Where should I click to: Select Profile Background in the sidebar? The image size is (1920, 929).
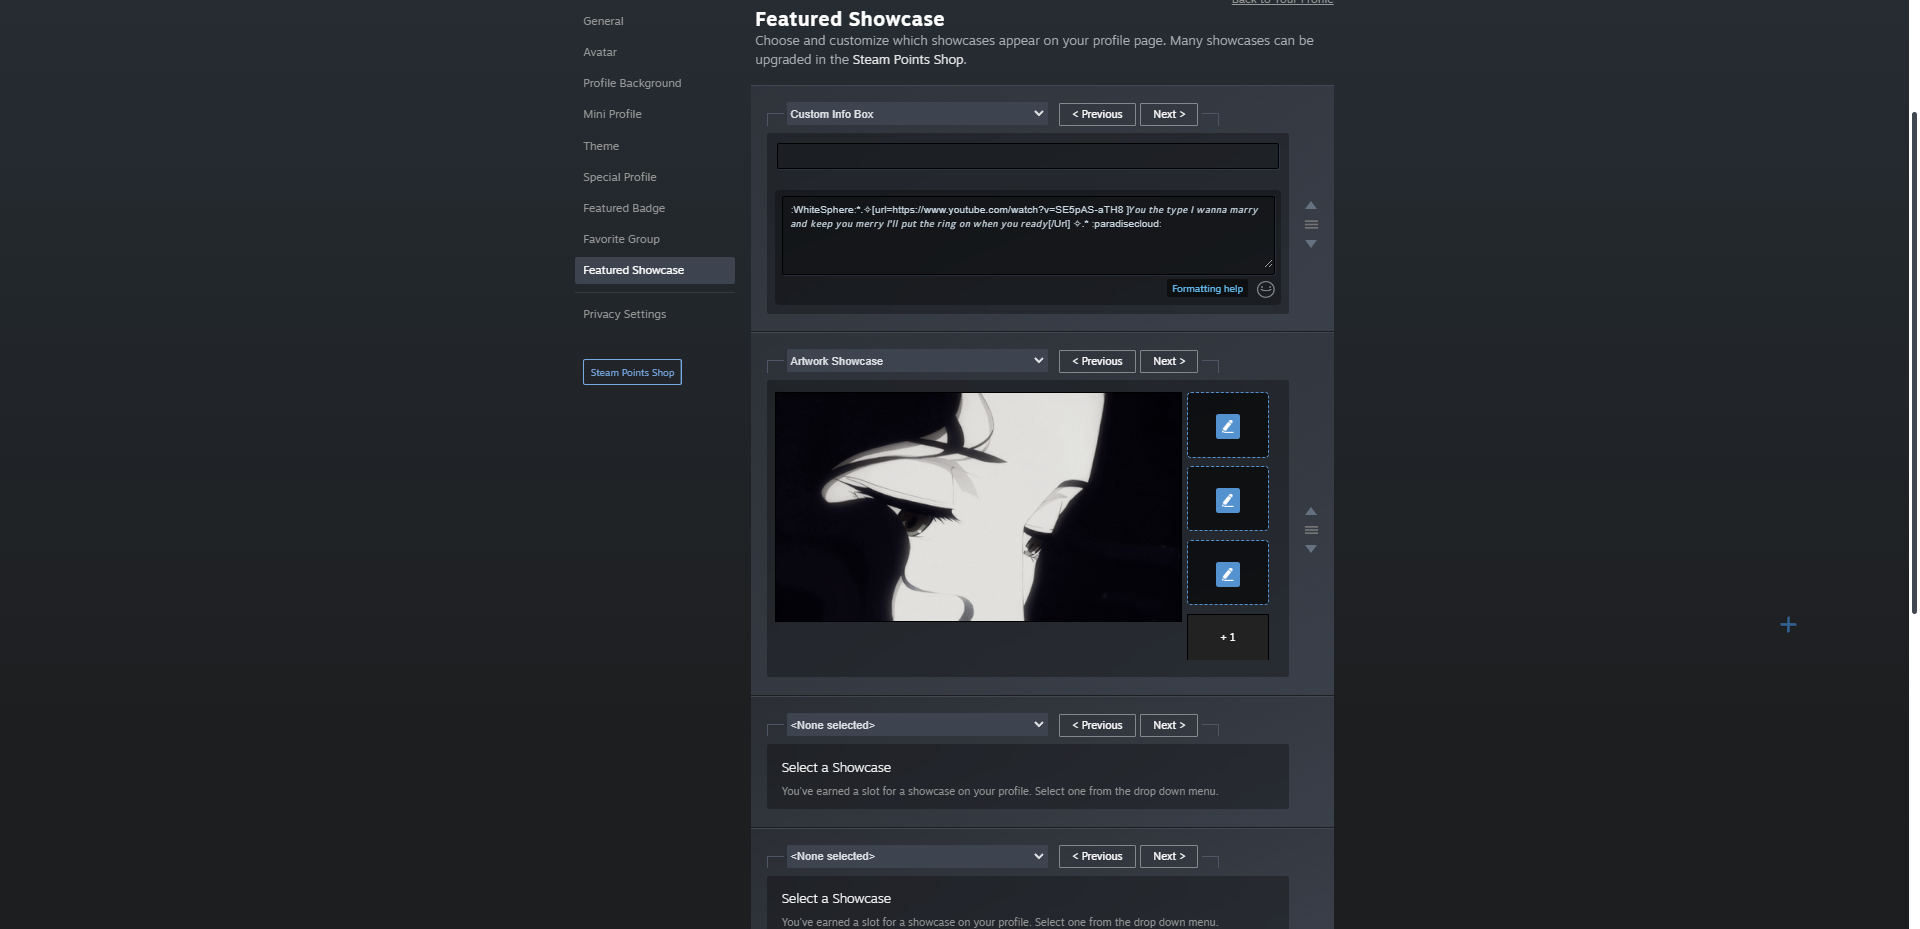click(x=632, y=83)
